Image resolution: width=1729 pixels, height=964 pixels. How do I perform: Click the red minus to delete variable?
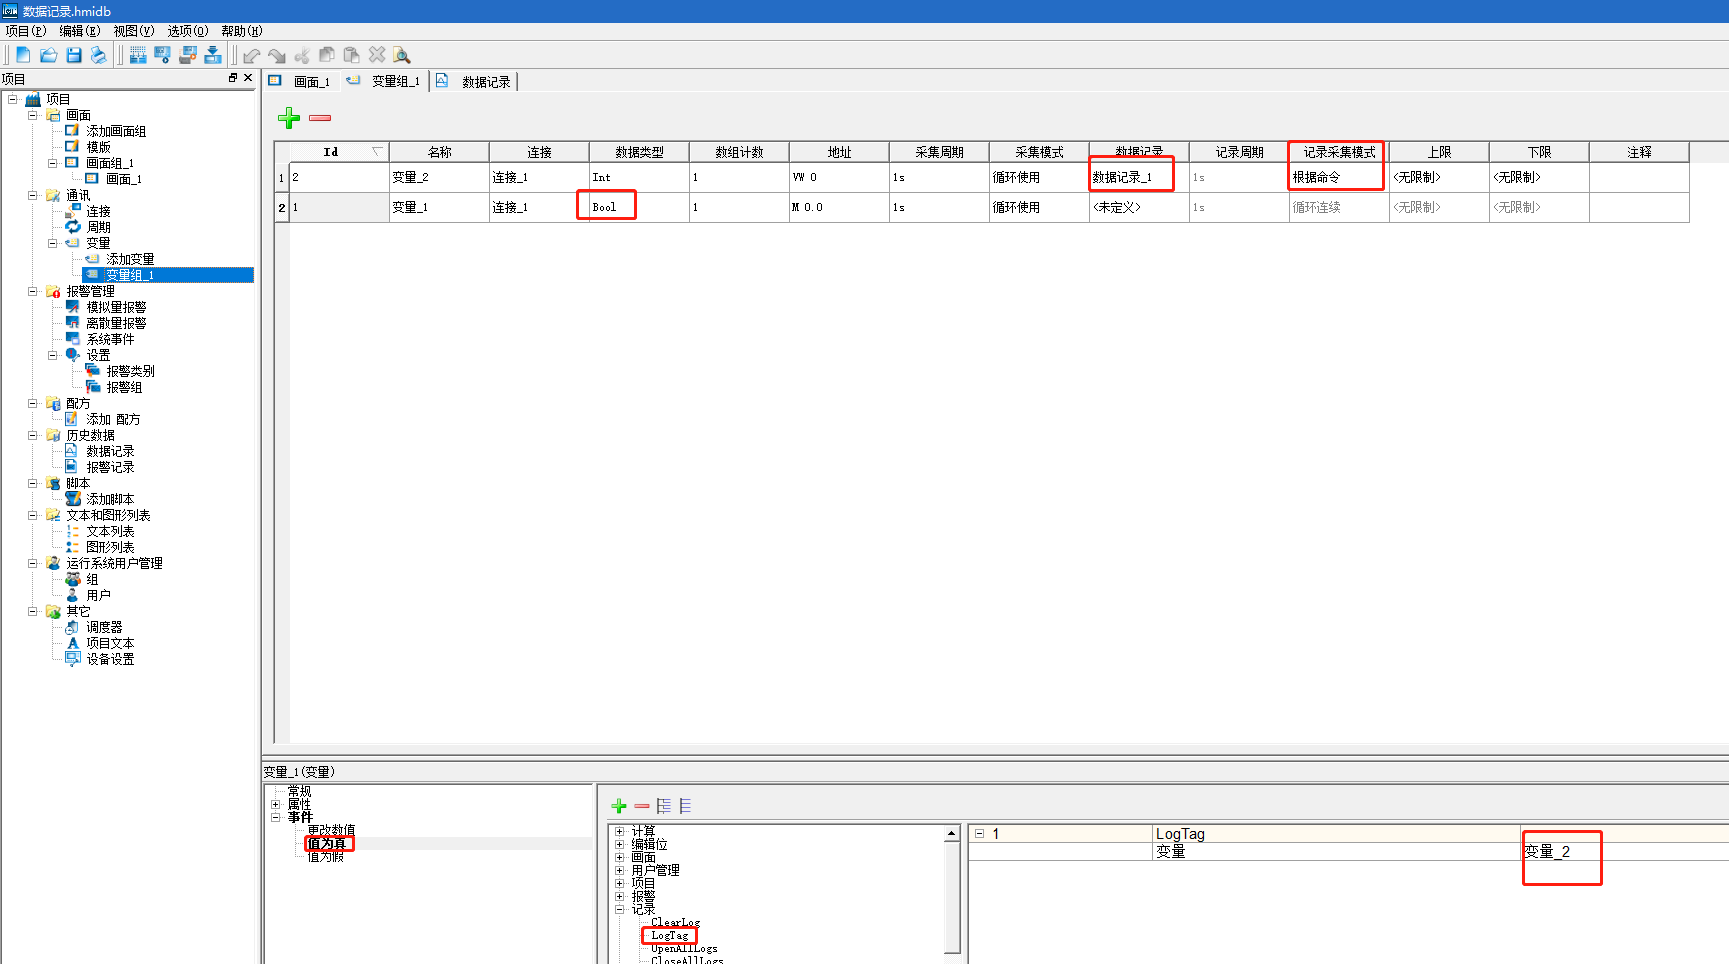click(320, 118)
